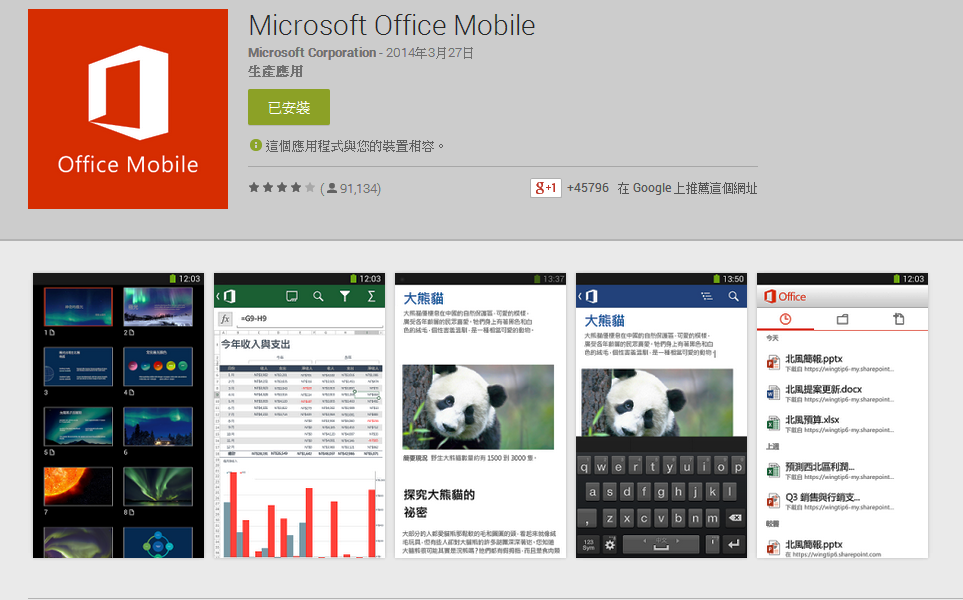Click the filter funnel icon in Excel screenshot

tap(345, 296)
